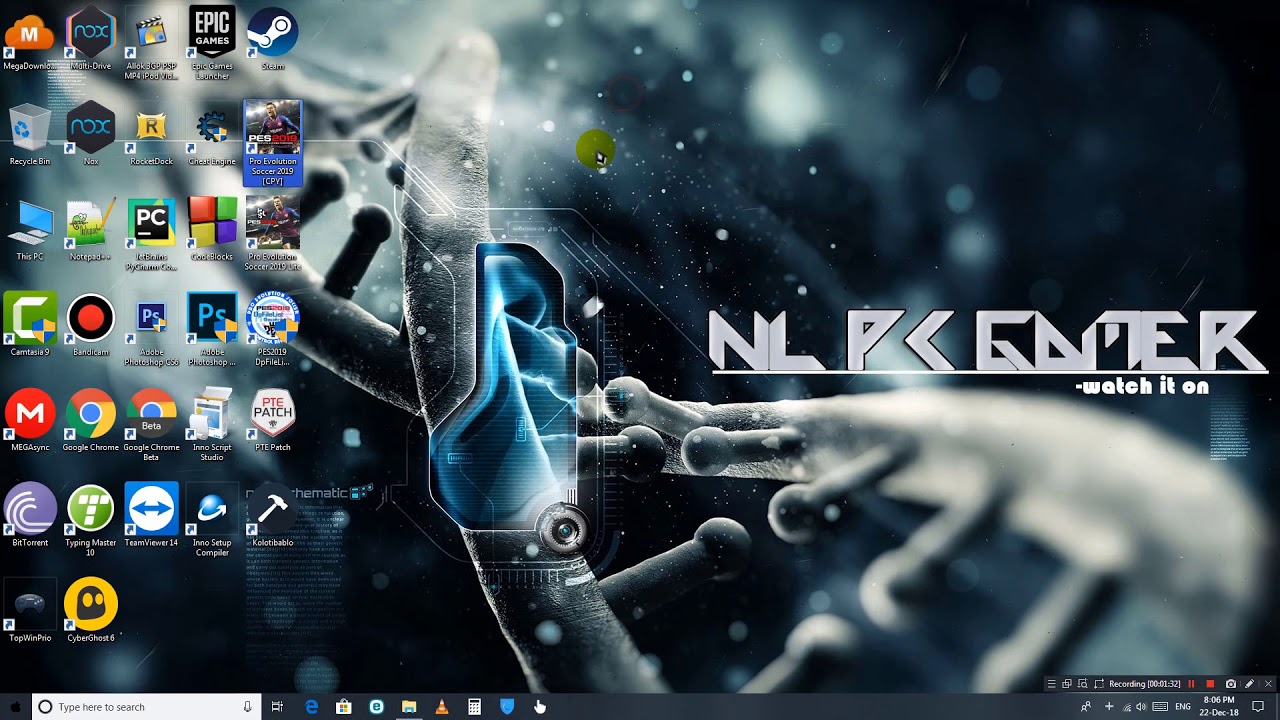Click the plus icon in system tray
1280x720 pixels.
click(x=1108, y=707)
